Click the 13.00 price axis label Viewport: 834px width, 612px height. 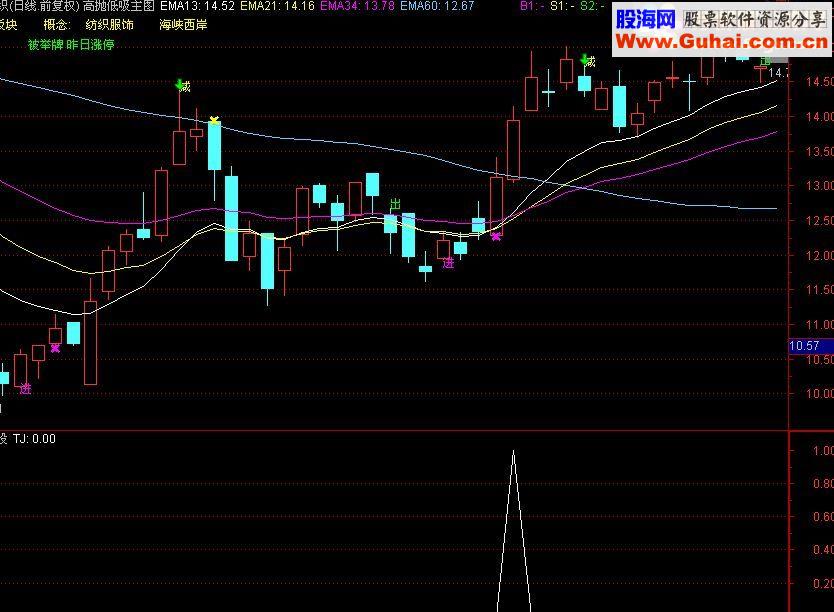820,186
